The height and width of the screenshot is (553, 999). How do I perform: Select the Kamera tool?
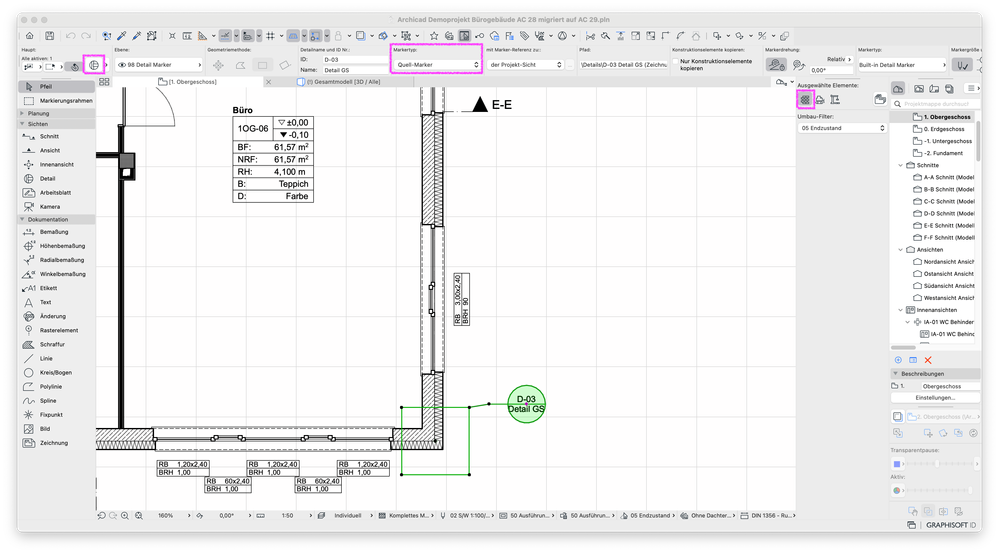coord(49,206)
